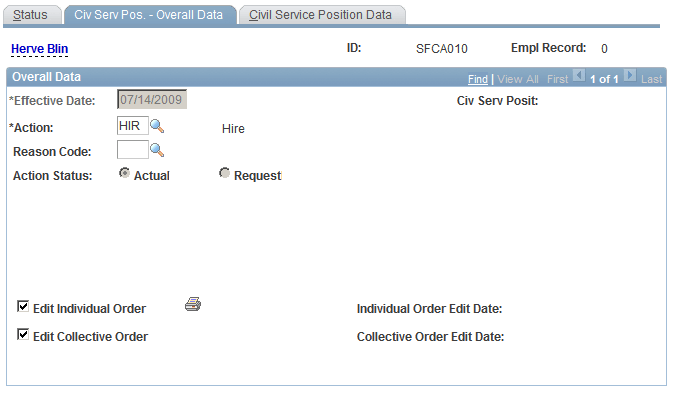The width and height of the screenshot is (687, 396).
Task: Select the Request action status
Action: 224,173
